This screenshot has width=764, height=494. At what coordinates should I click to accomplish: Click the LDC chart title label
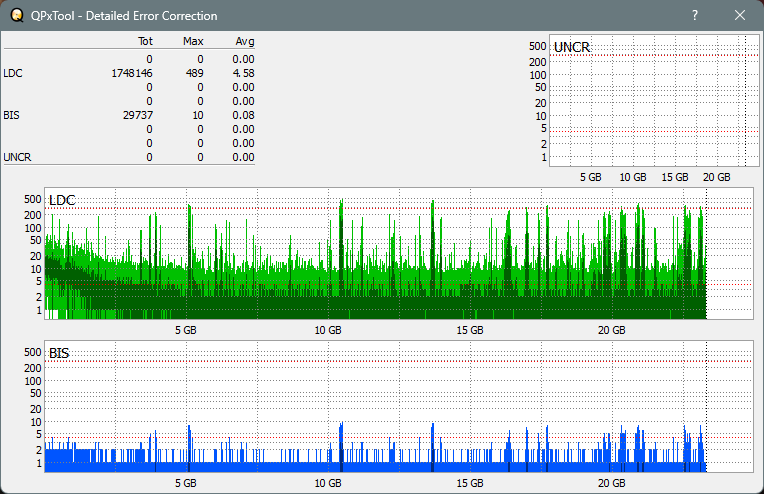62,200
